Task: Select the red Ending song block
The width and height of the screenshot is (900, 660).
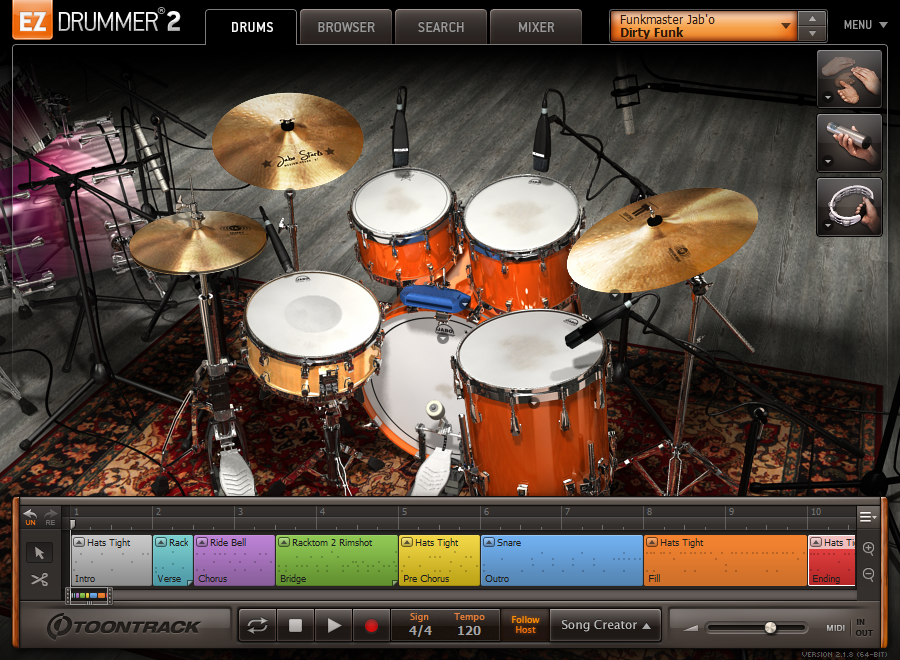Action: (x=832, y=561)
